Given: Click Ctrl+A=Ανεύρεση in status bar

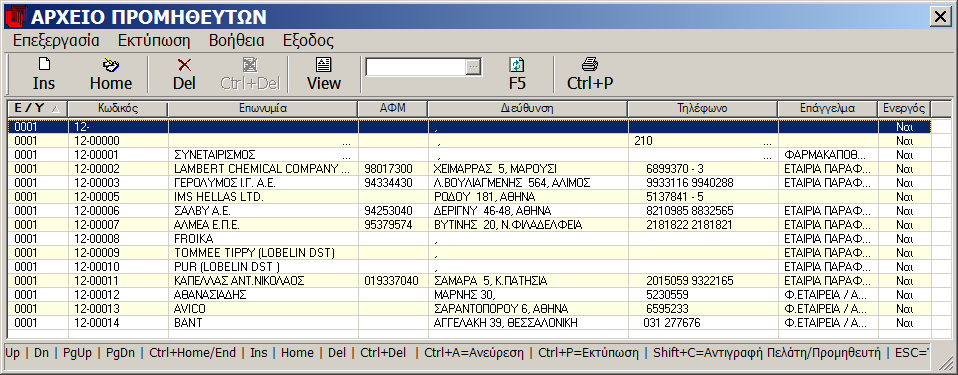Looking at the screenshot, I should [473, 352].
